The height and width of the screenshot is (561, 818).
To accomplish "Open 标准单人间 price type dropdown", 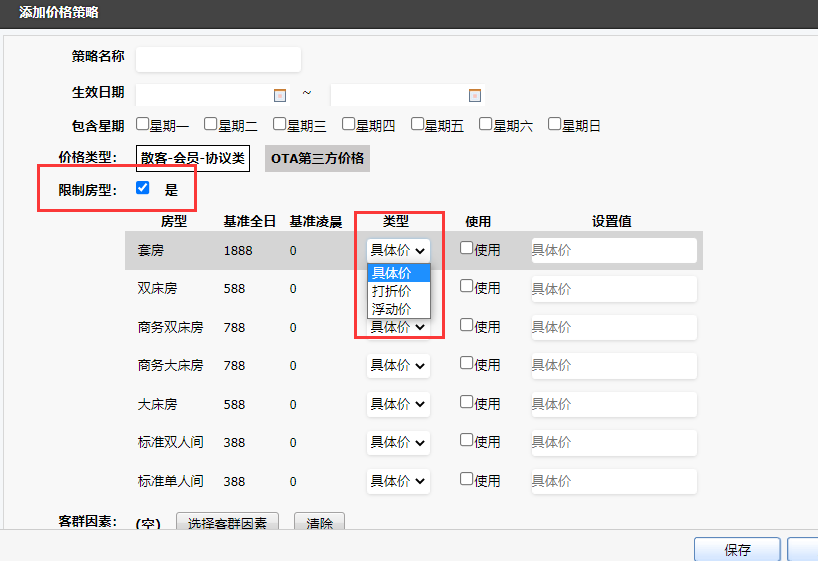I will (x=398, y=481).
